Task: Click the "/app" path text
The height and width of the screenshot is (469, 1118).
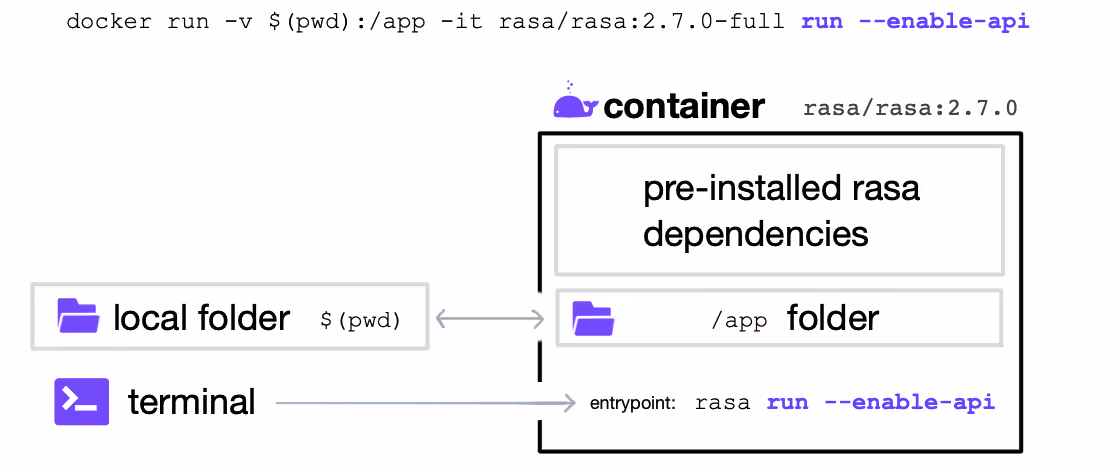Action: tap(739, 321)
